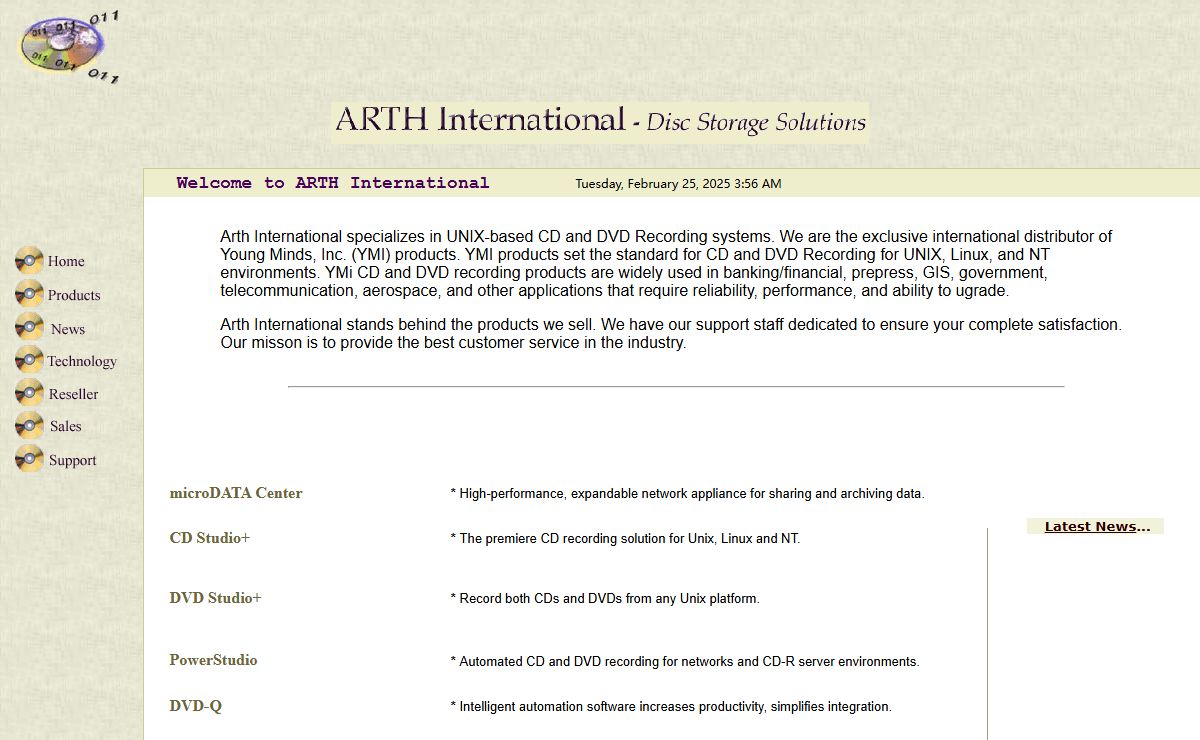Click the DVD-Q product link
Screen dimensions: 1200x740
[x=196, y=706]
